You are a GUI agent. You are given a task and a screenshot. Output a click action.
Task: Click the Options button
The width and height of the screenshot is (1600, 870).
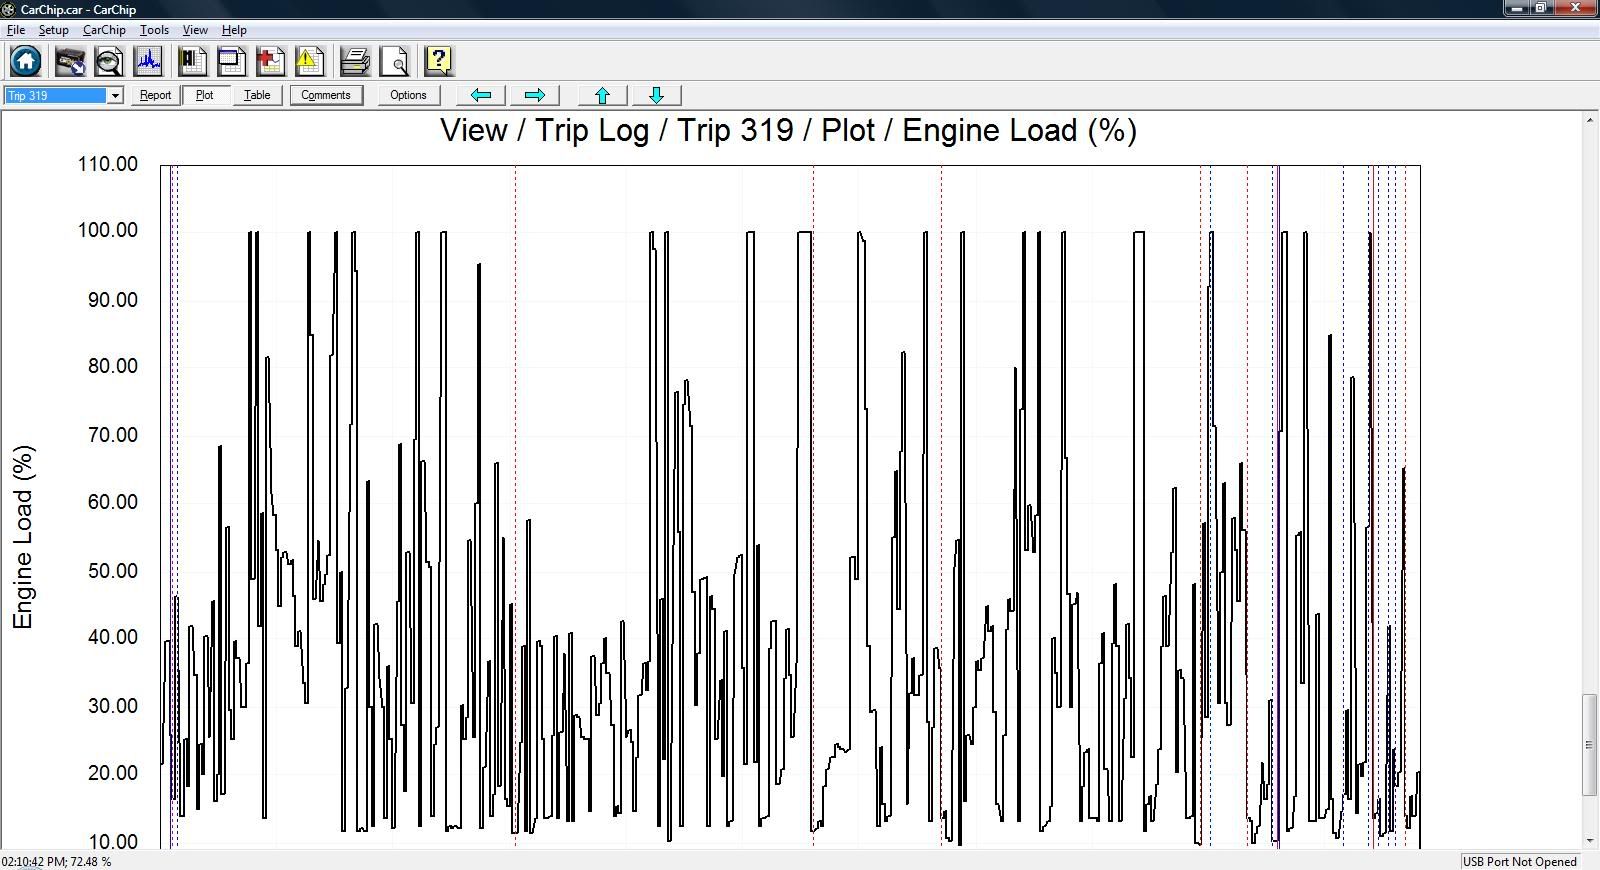pyautogui.click(x=408, y=95)
